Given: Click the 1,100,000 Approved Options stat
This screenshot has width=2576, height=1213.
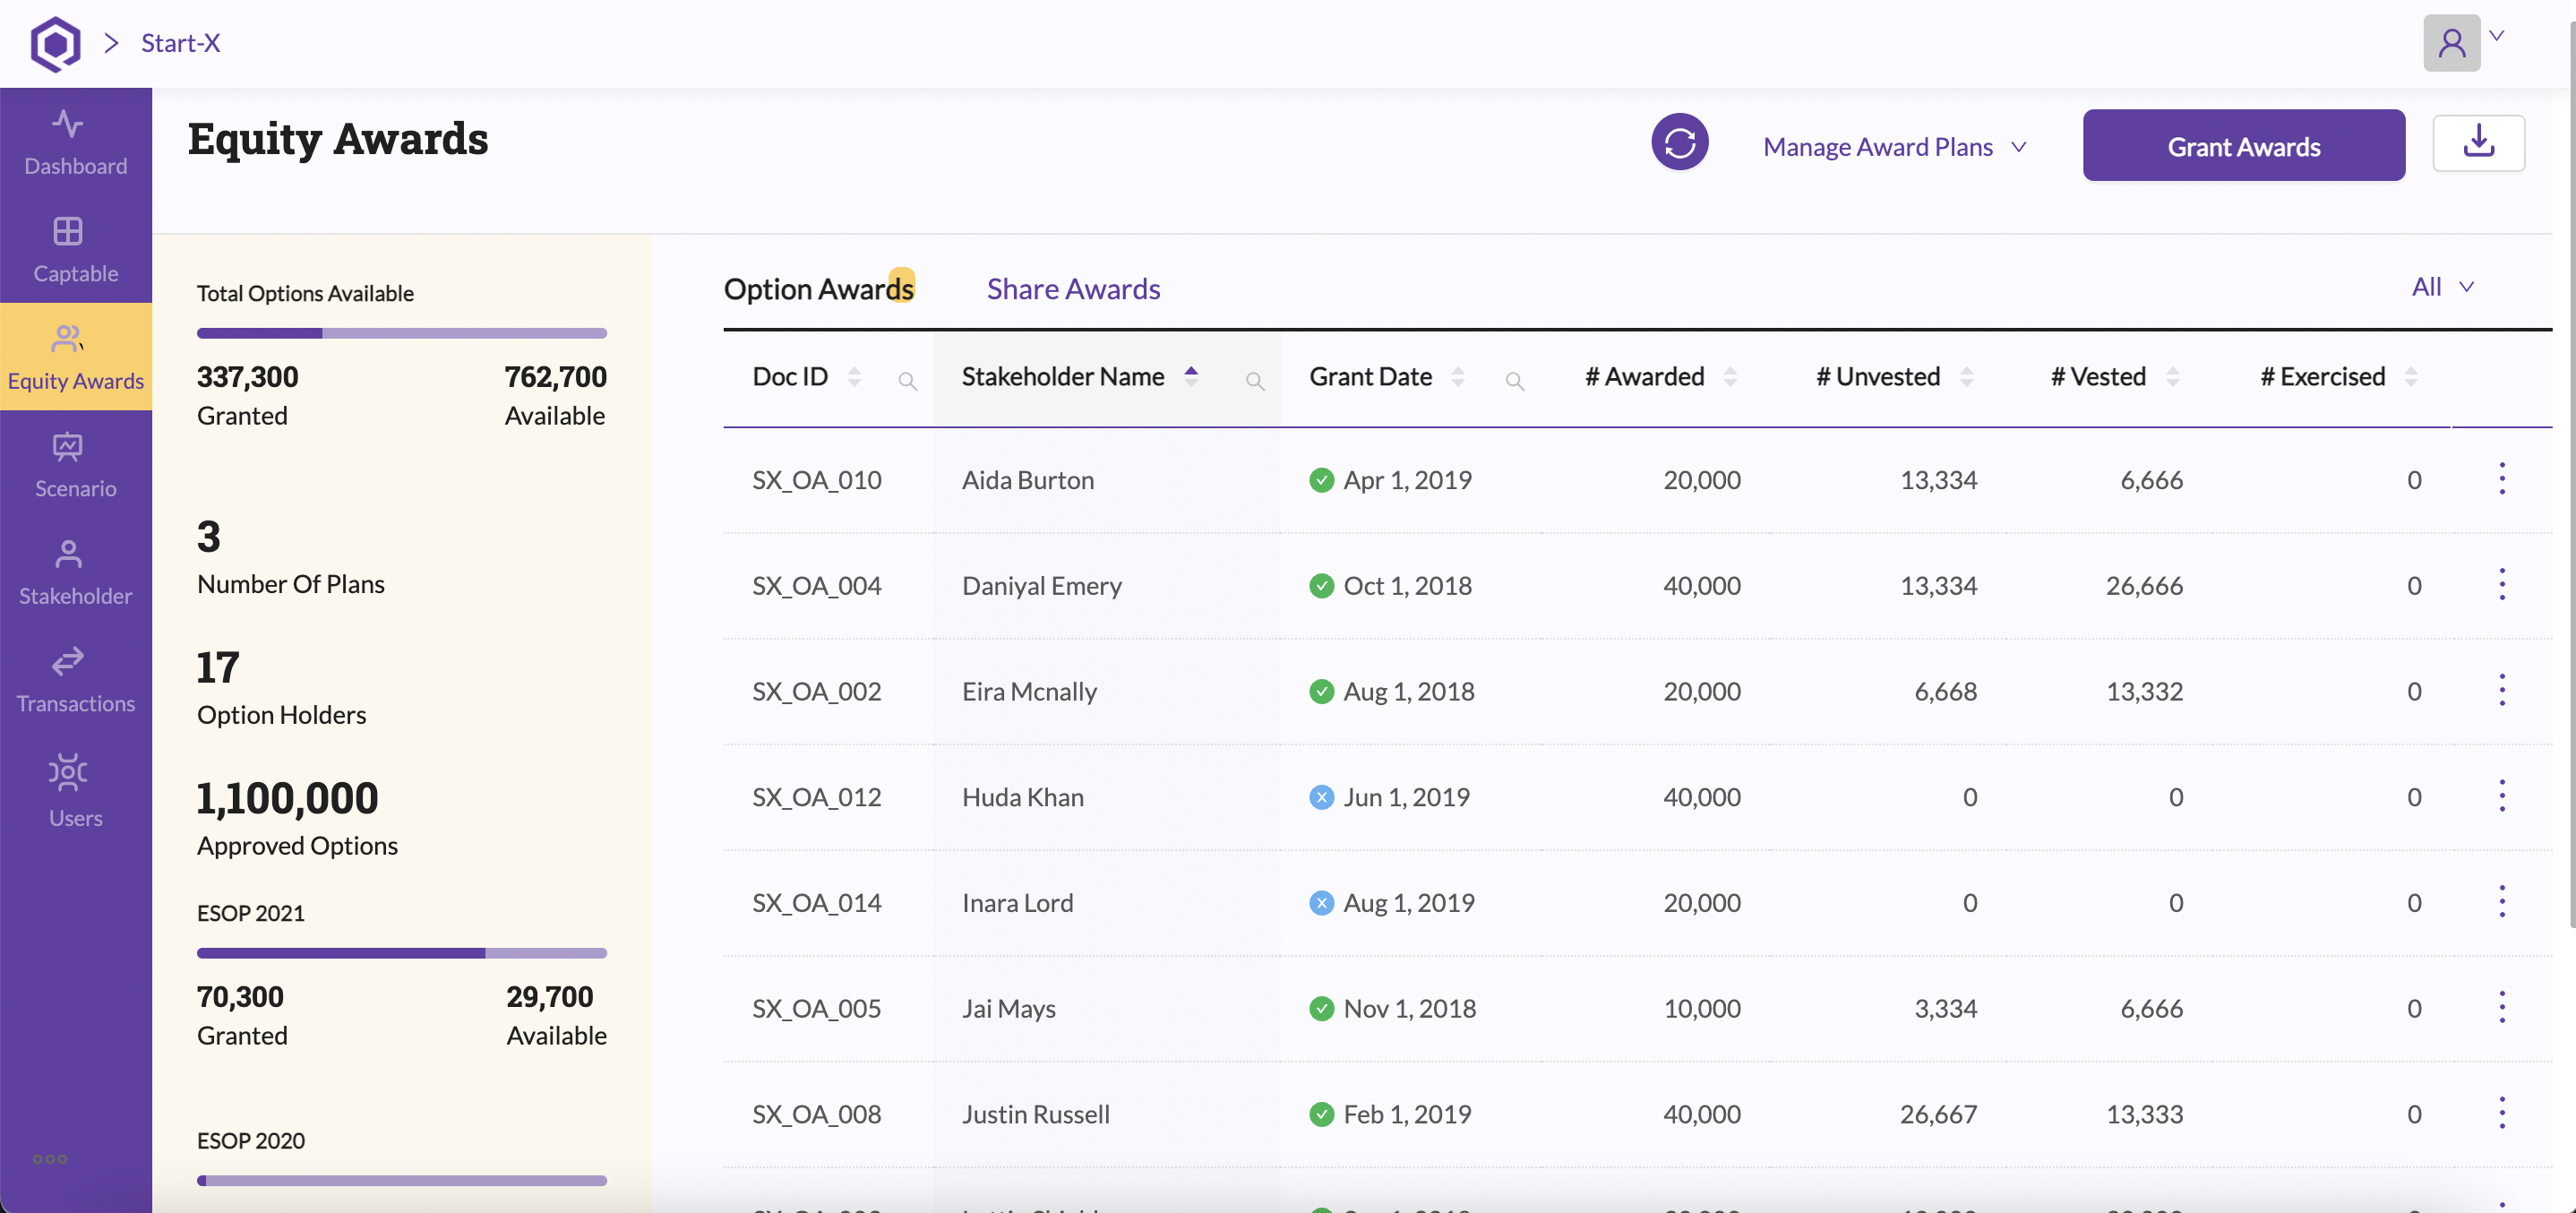Looking at the screenshot, I should [297, 819].
